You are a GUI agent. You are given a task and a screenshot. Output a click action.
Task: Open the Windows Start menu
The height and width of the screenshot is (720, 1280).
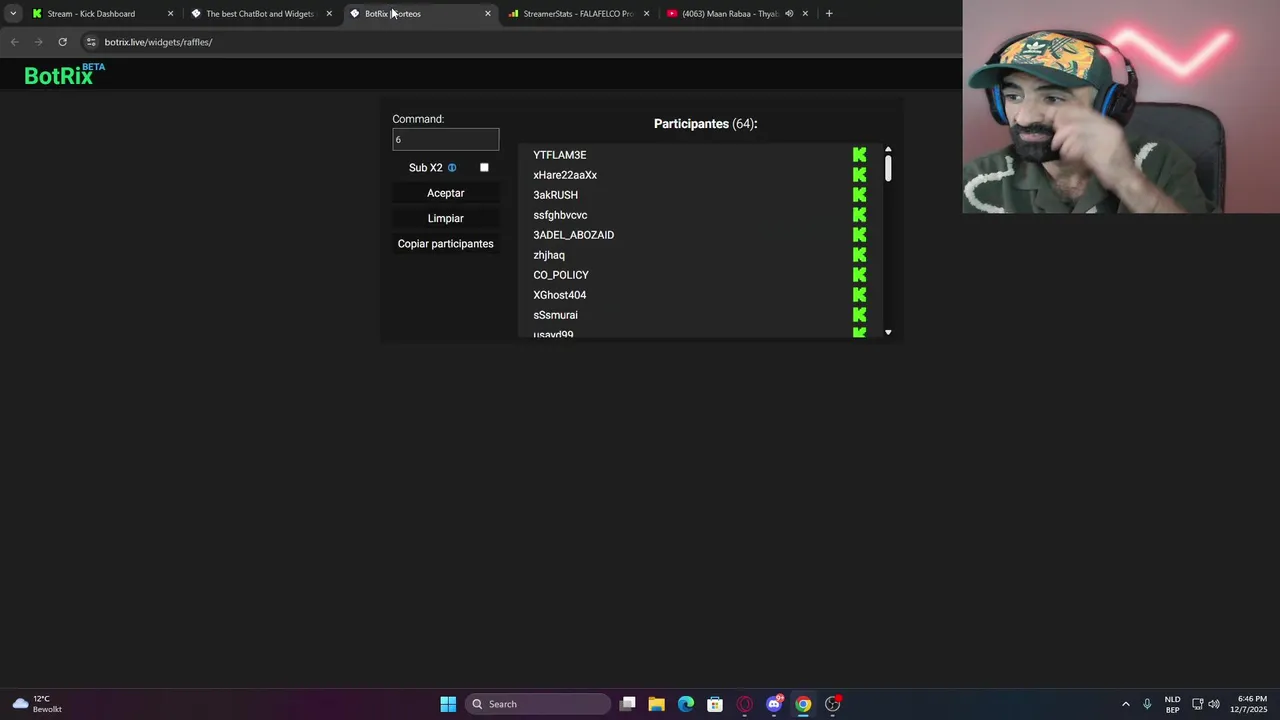pyautogui.click(x=448, y=704)
